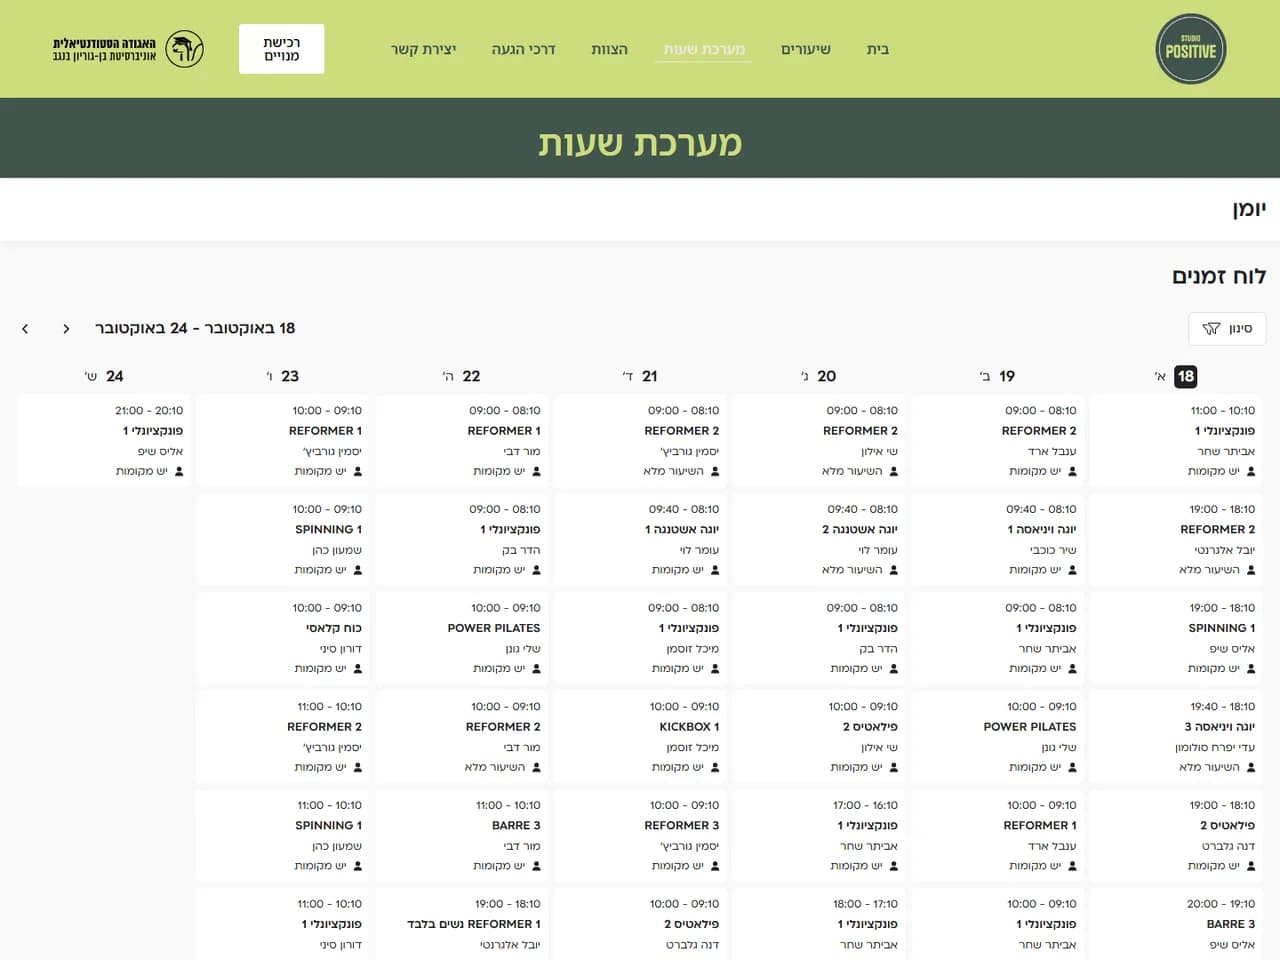
Task: Go to previous week with left chevron
Action: 25,328
